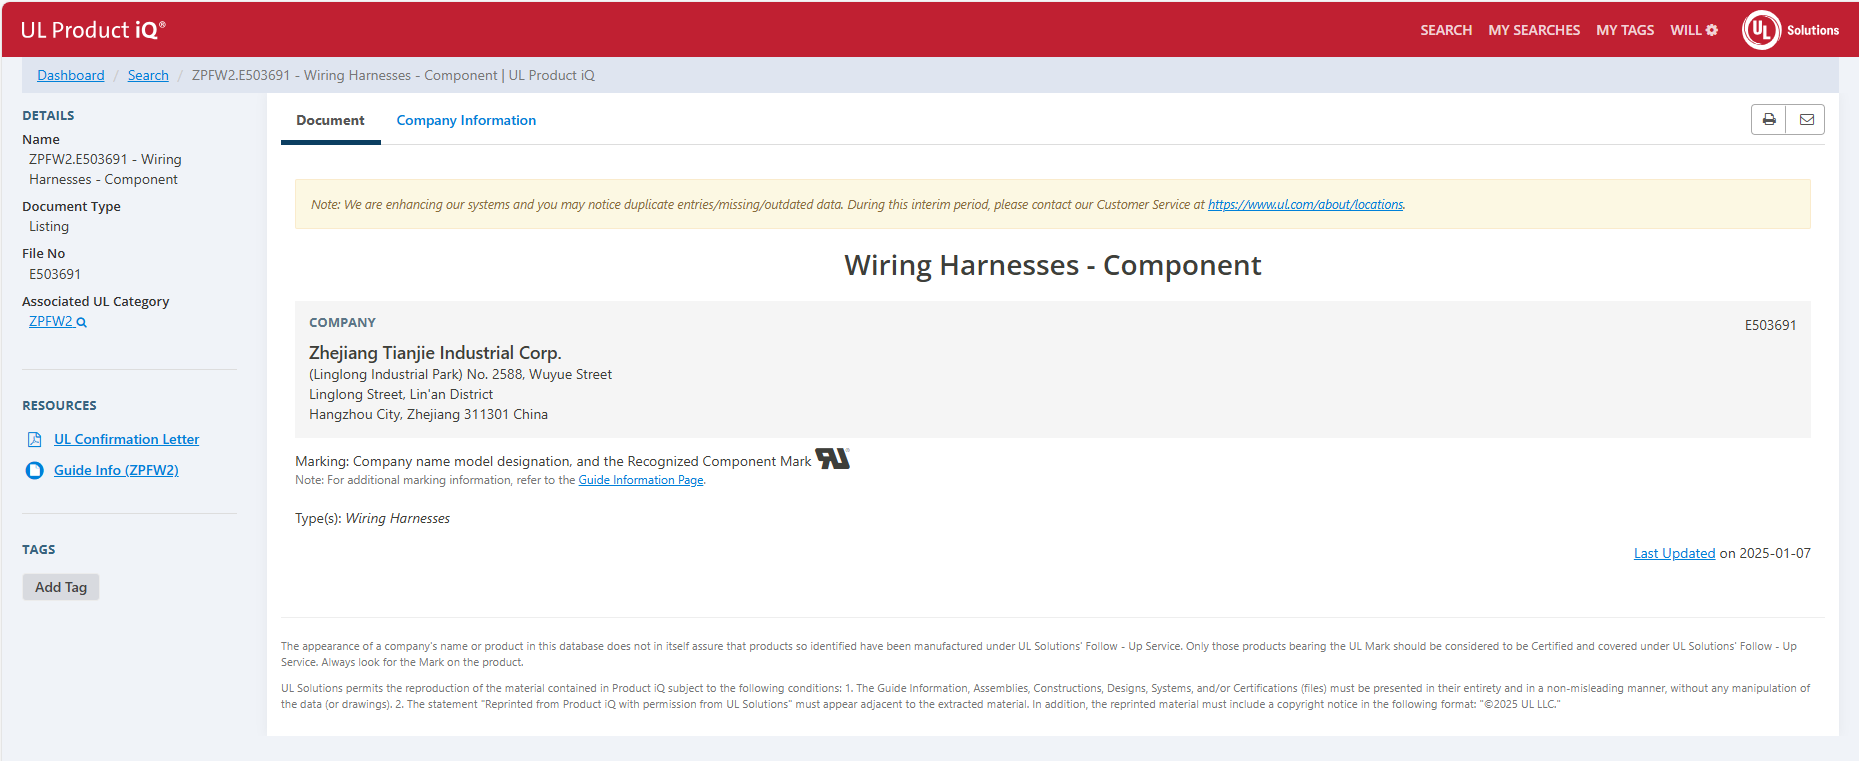Click the blue circle Guide Info icon
The image size is (1859, 761).
tap(35, 471)
